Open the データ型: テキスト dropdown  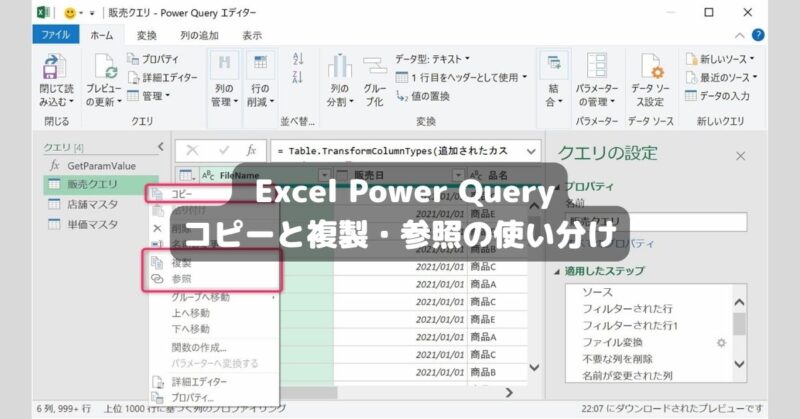[432, 59]
